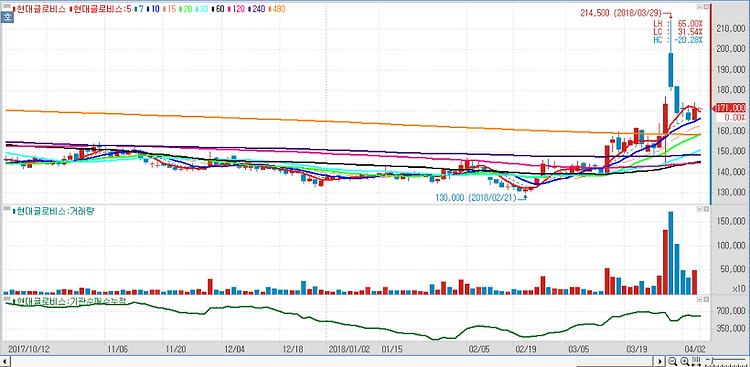Click the x10 volume multiplier label

pyautogui.click(x=738, y=289)
